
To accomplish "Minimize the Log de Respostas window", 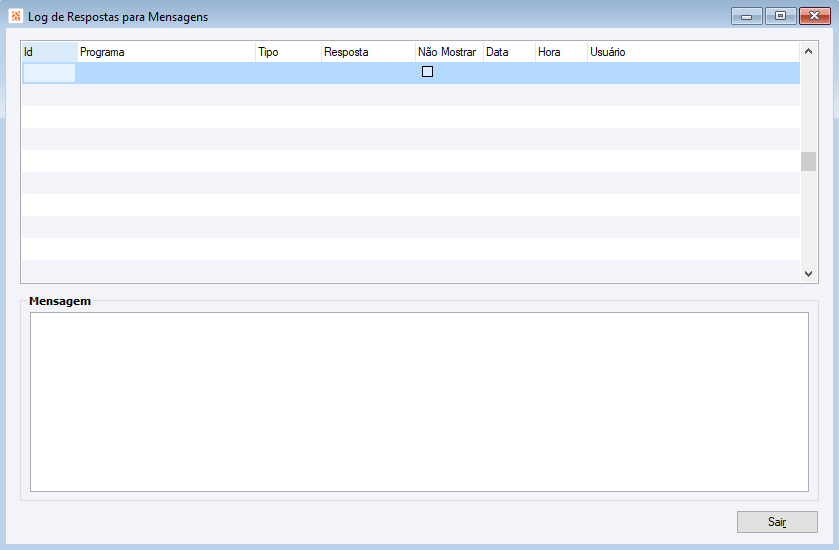I will click(746, 17).
